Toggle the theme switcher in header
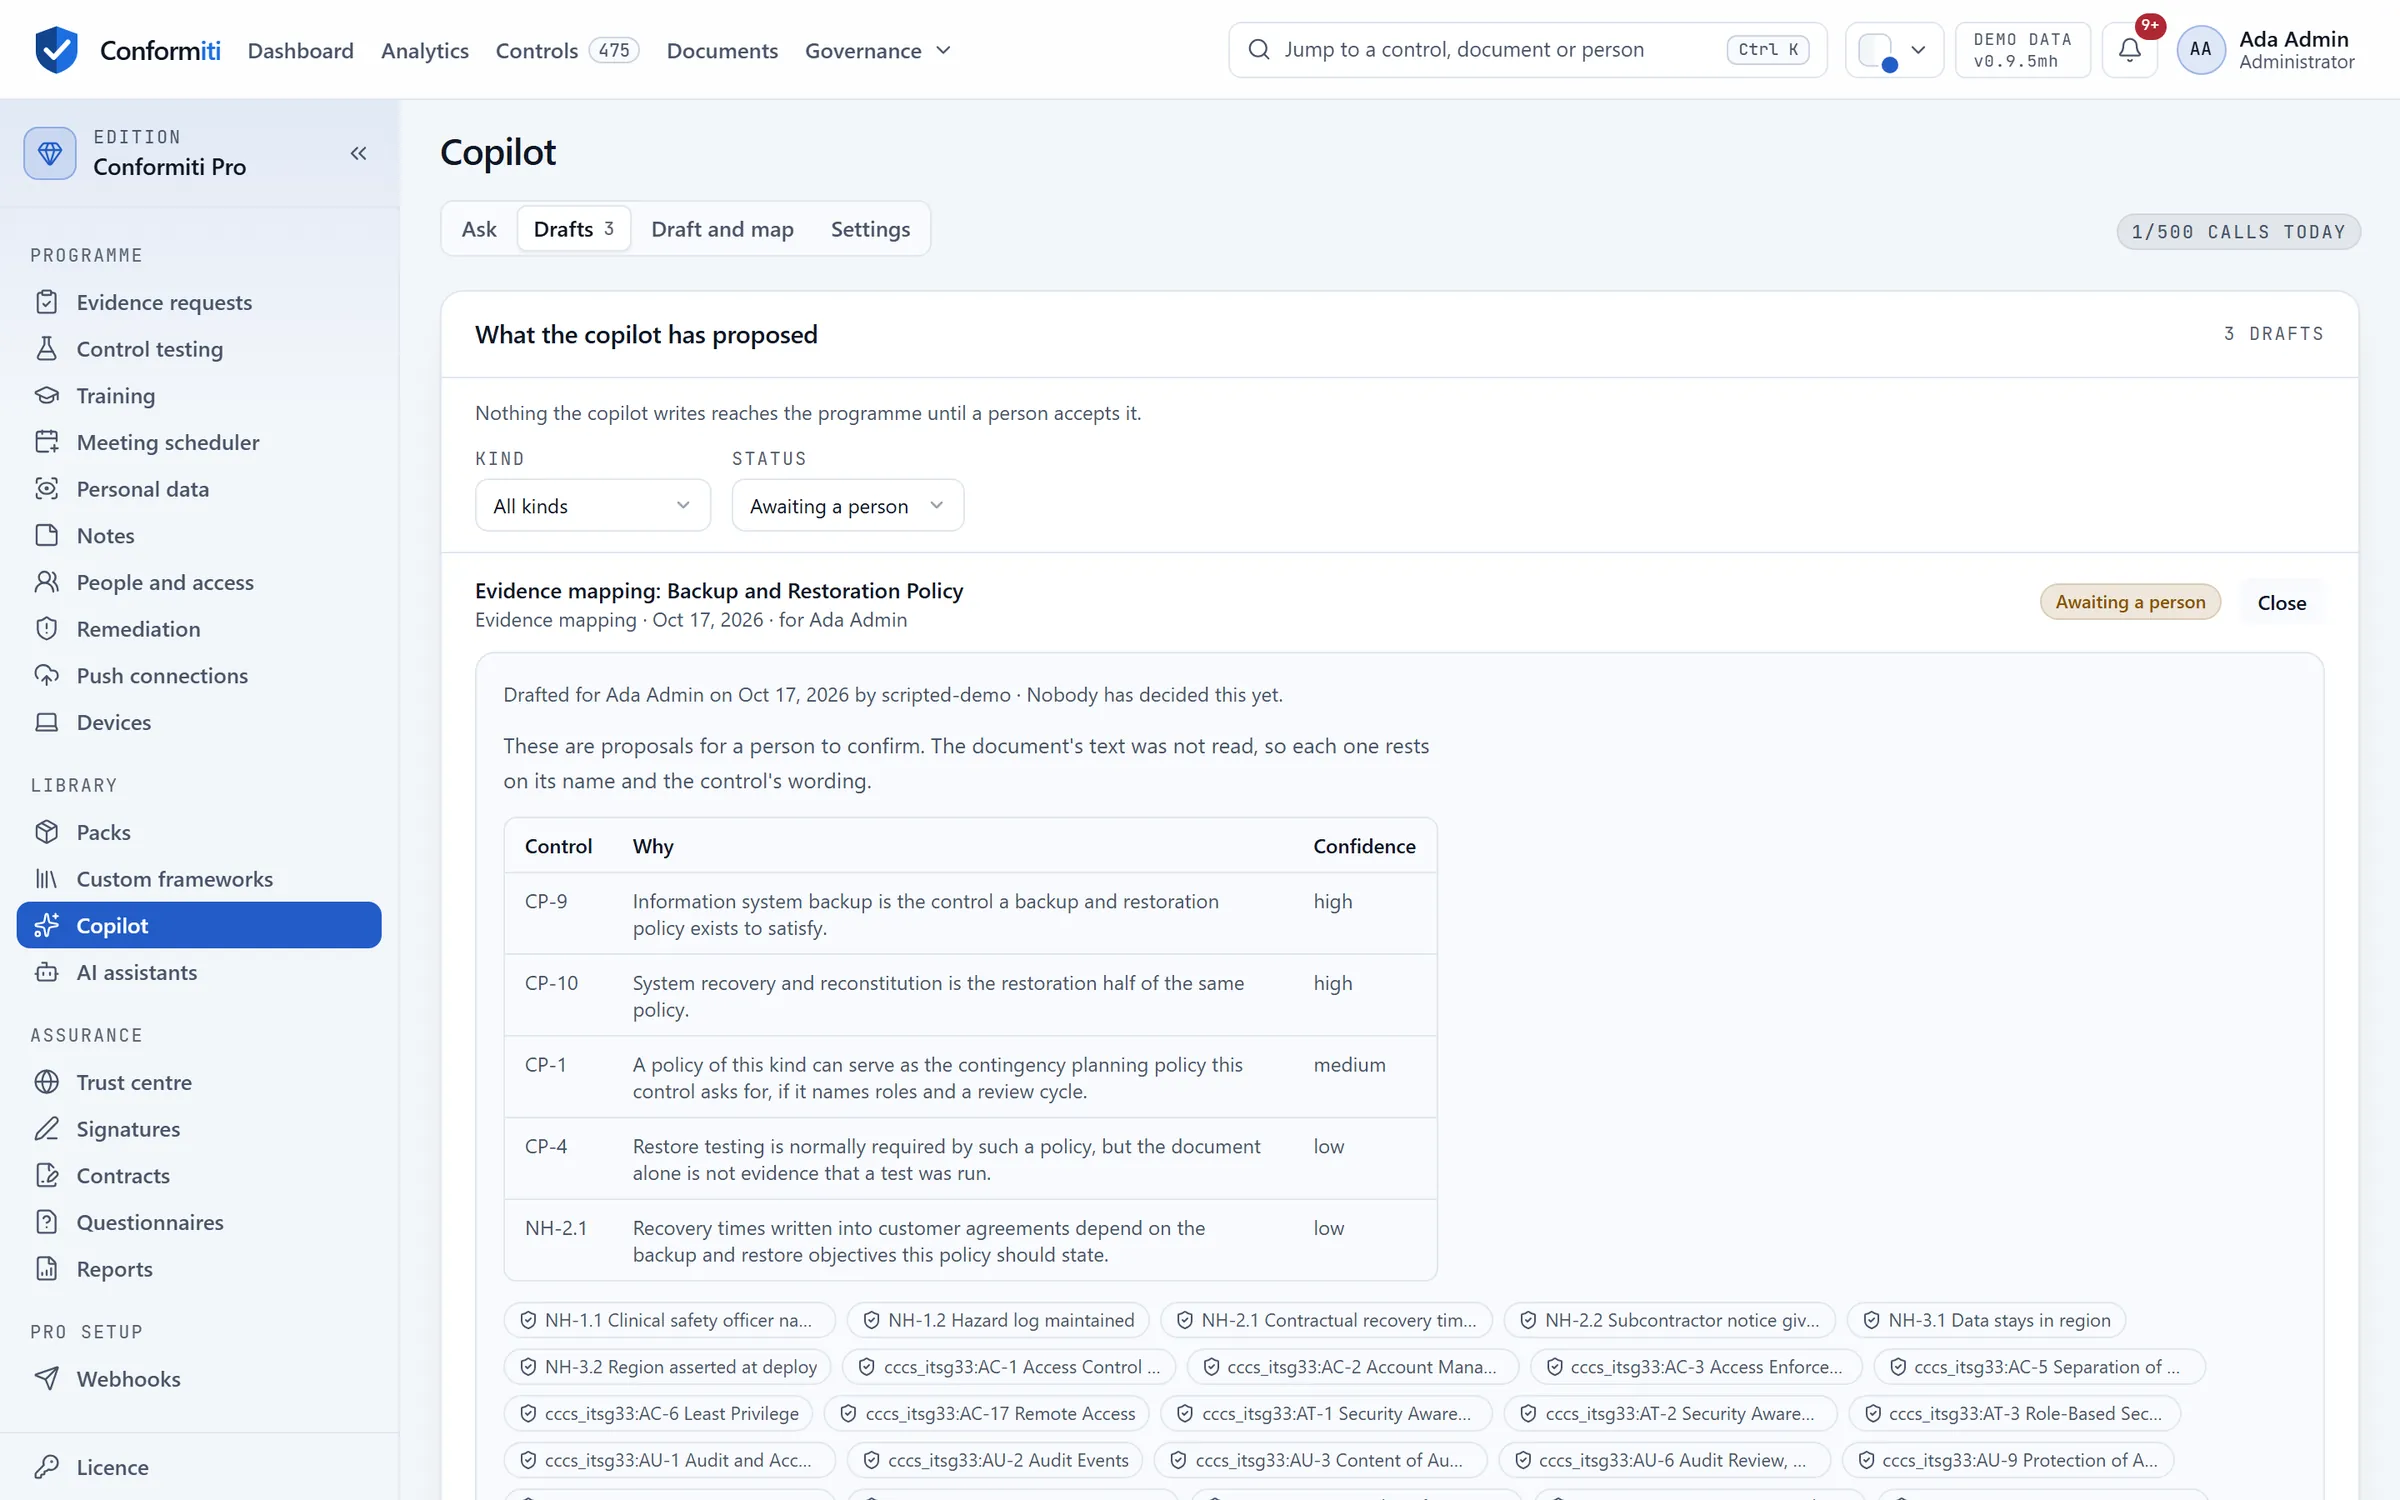Image resolution: width=2400 pixels, height=1500 pixels. [x=1894, y=49]
